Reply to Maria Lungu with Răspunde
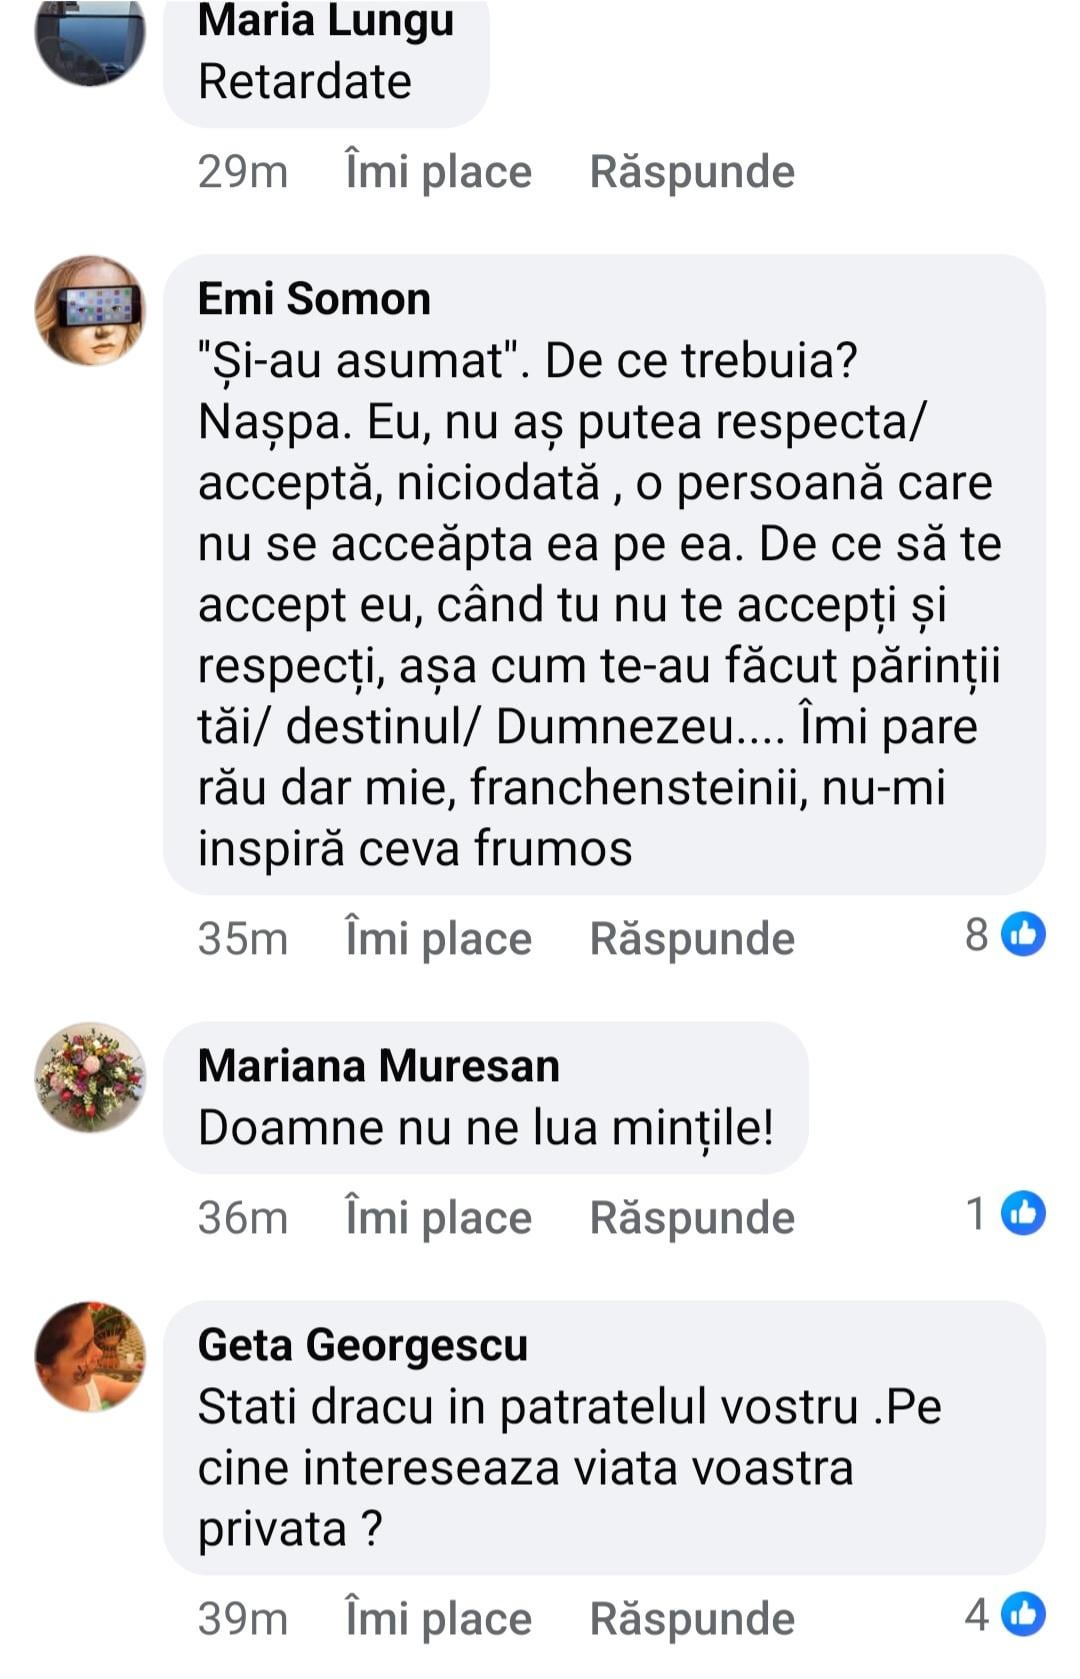Image resolution: width=1080 pixels, height=1679 pixels. pos(692,172)
